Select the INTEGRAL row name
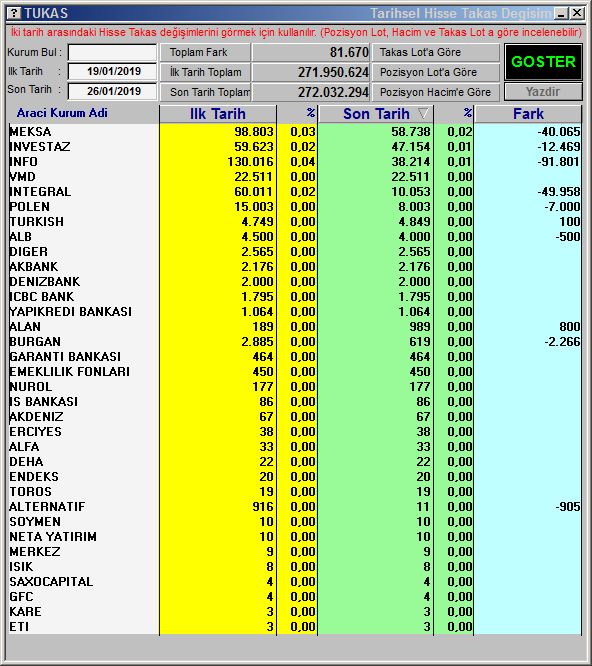The height and width of the screenshot is (666, 592). (40, 192)
